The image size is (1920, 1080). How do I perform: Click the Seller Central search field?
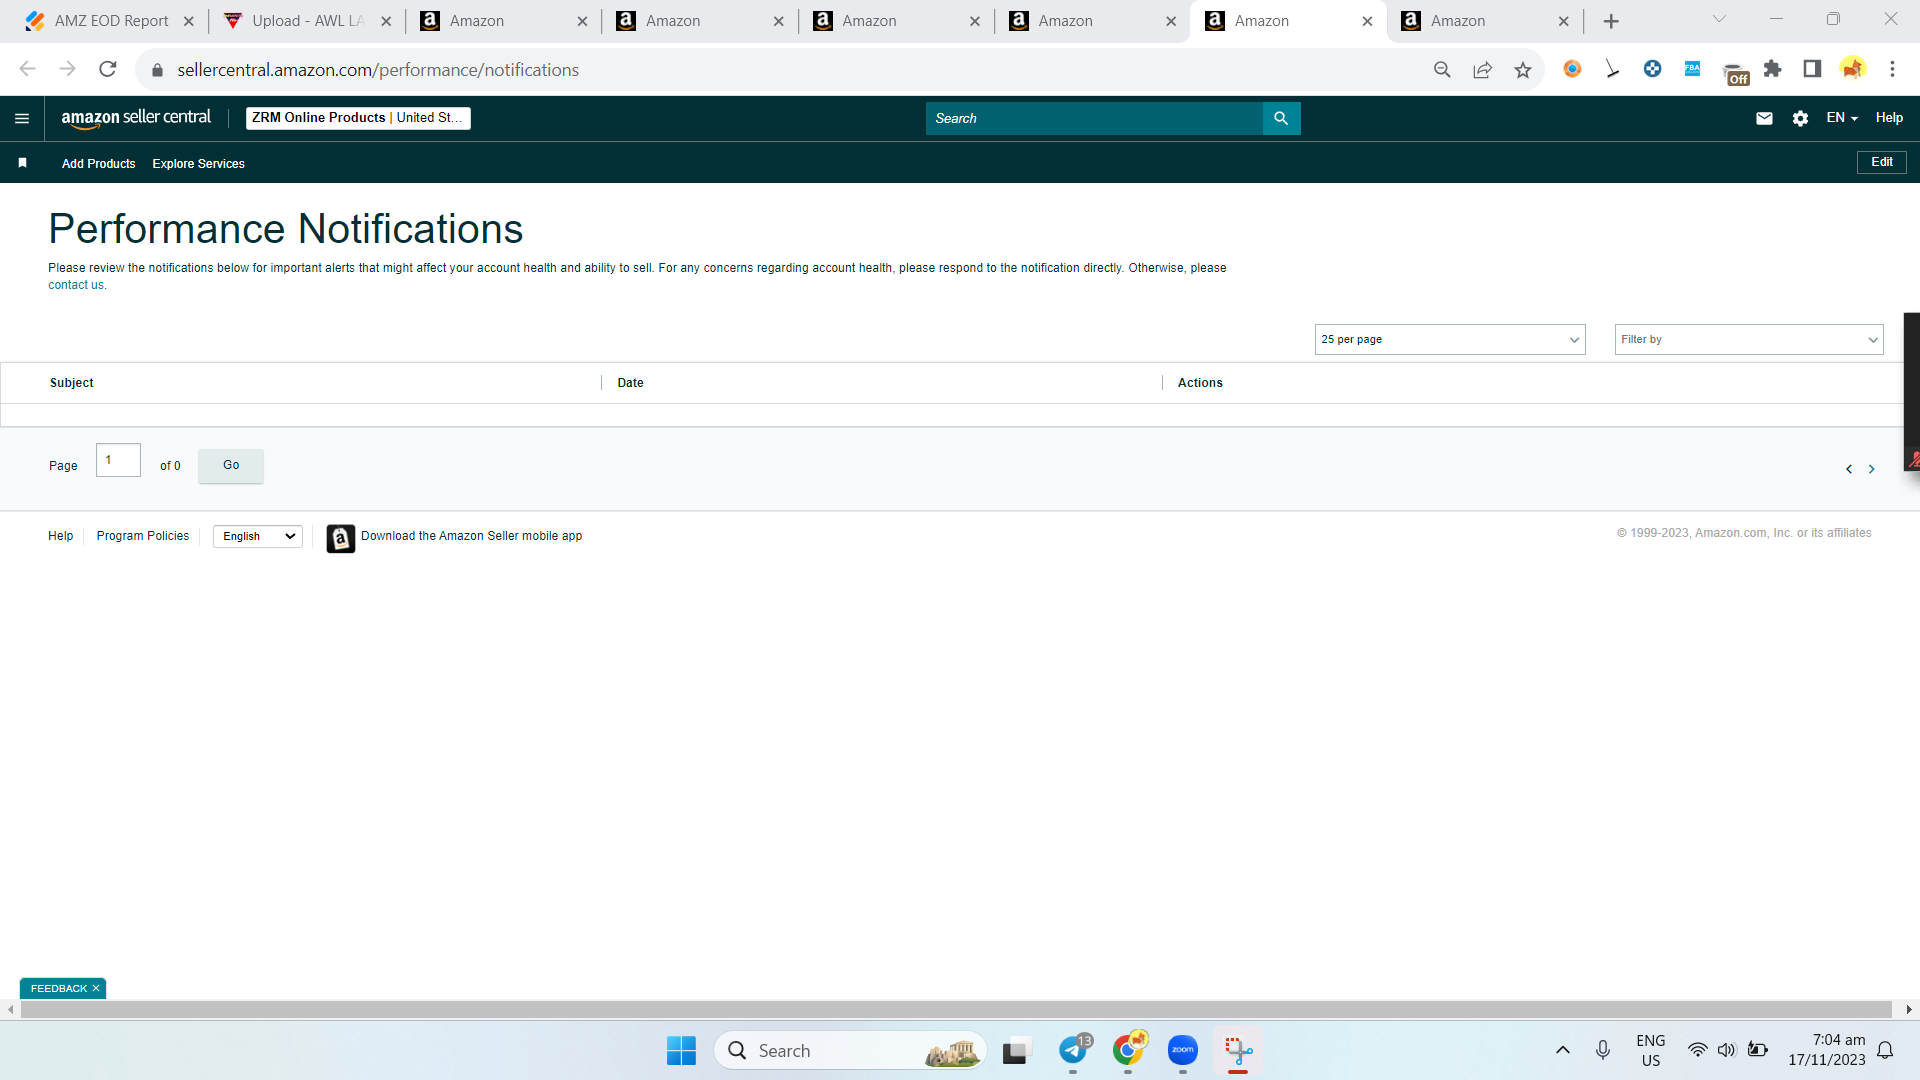coord(1094,118)
